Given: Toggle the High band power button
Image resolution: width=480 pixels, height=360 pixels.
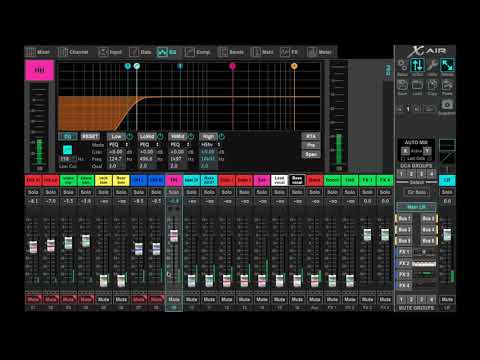Looking at the screenshot, I should click(221, 136).
